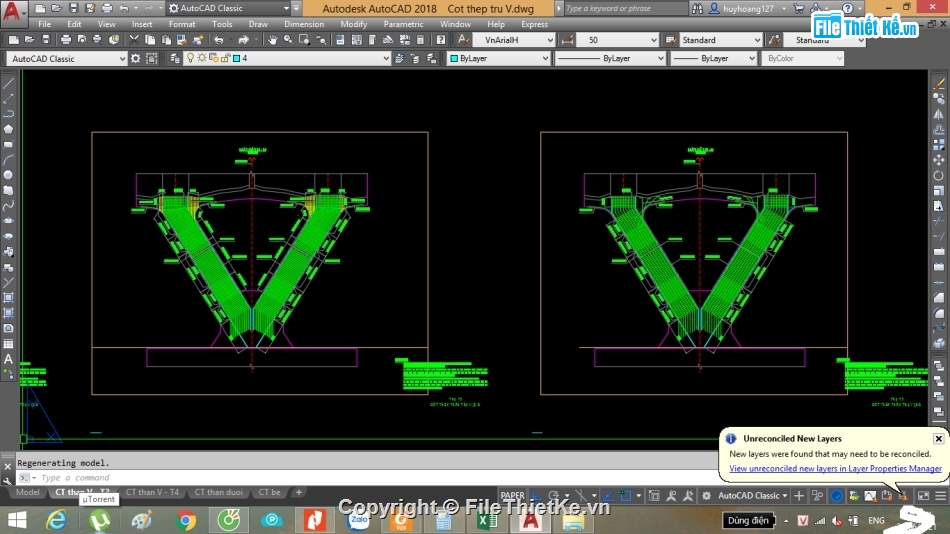Screen dimensions: 950x534
Task: Toggle the lock icon for layer 4
Action: (225, 58)
